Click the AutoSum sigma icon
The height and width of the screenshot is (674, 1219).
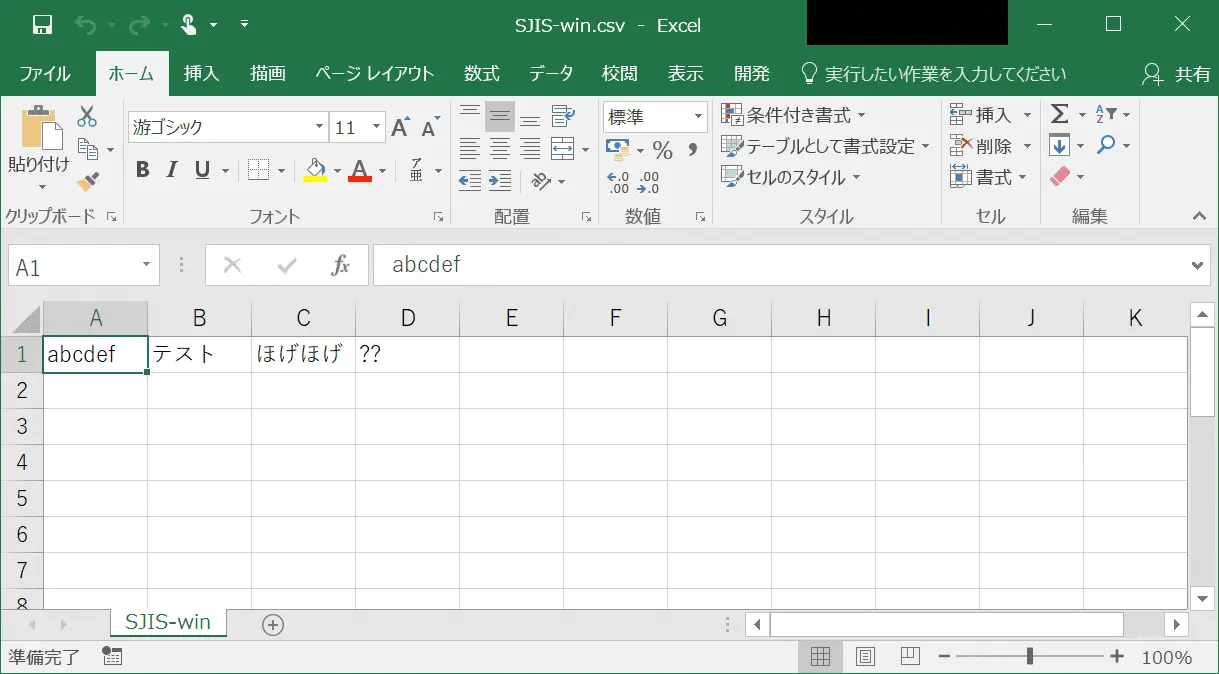[x=1059, y=115]
